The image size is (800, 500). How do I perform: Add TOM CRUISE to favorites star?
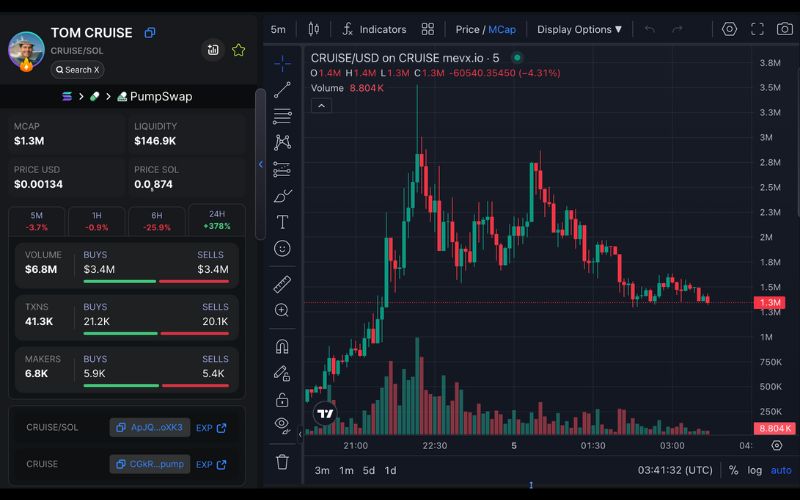(x=238, y=49)
